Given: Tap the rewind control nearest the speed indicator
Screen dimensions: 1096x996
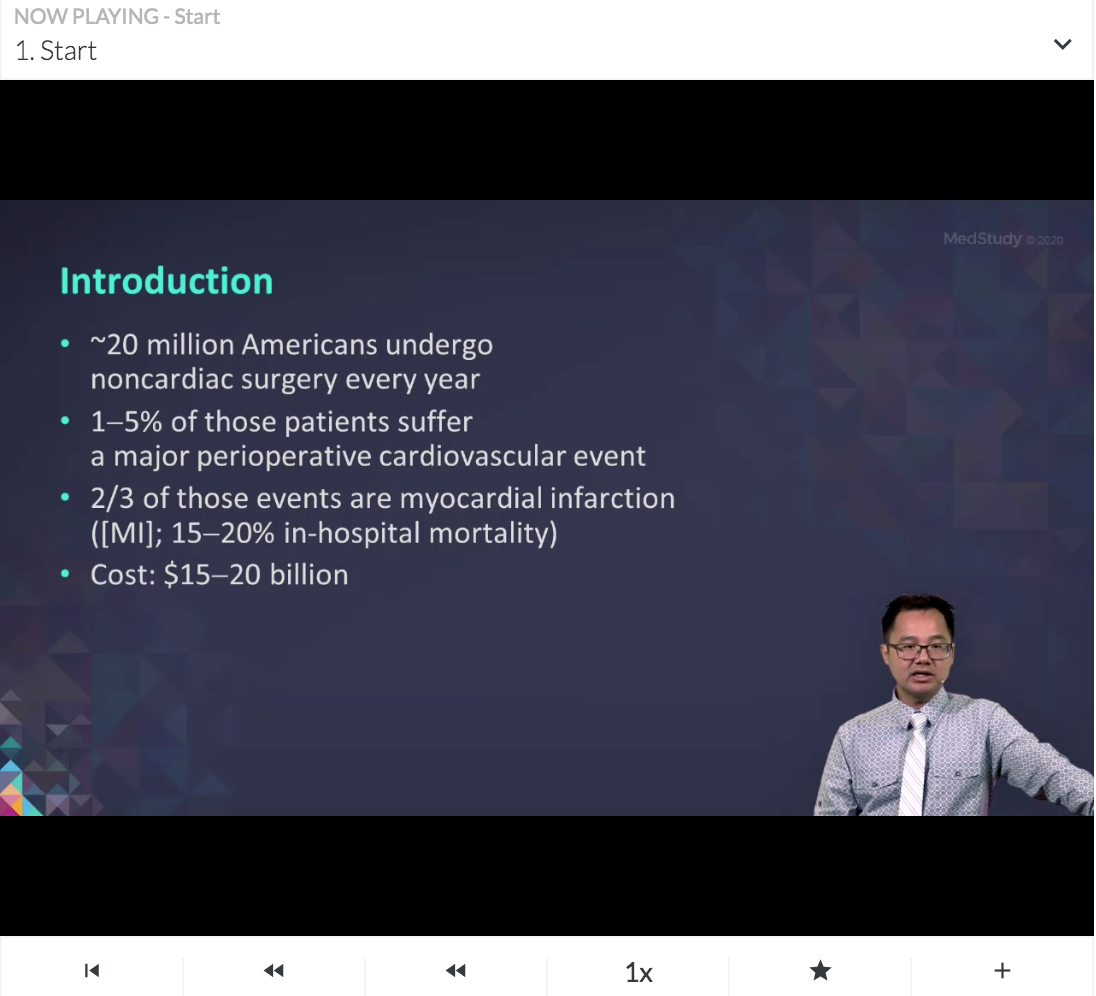Looking at the screenshot, I should click(x=455, y=970).
